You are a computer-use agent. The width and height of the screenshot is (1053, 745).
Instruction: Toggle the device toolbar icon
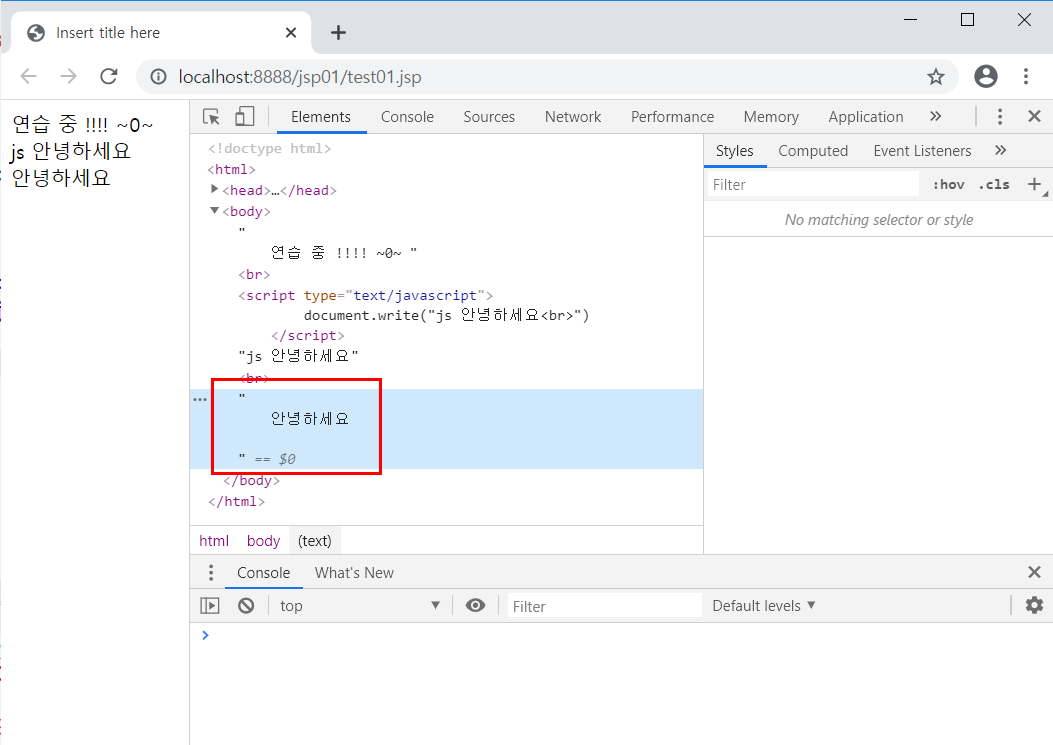244,116
